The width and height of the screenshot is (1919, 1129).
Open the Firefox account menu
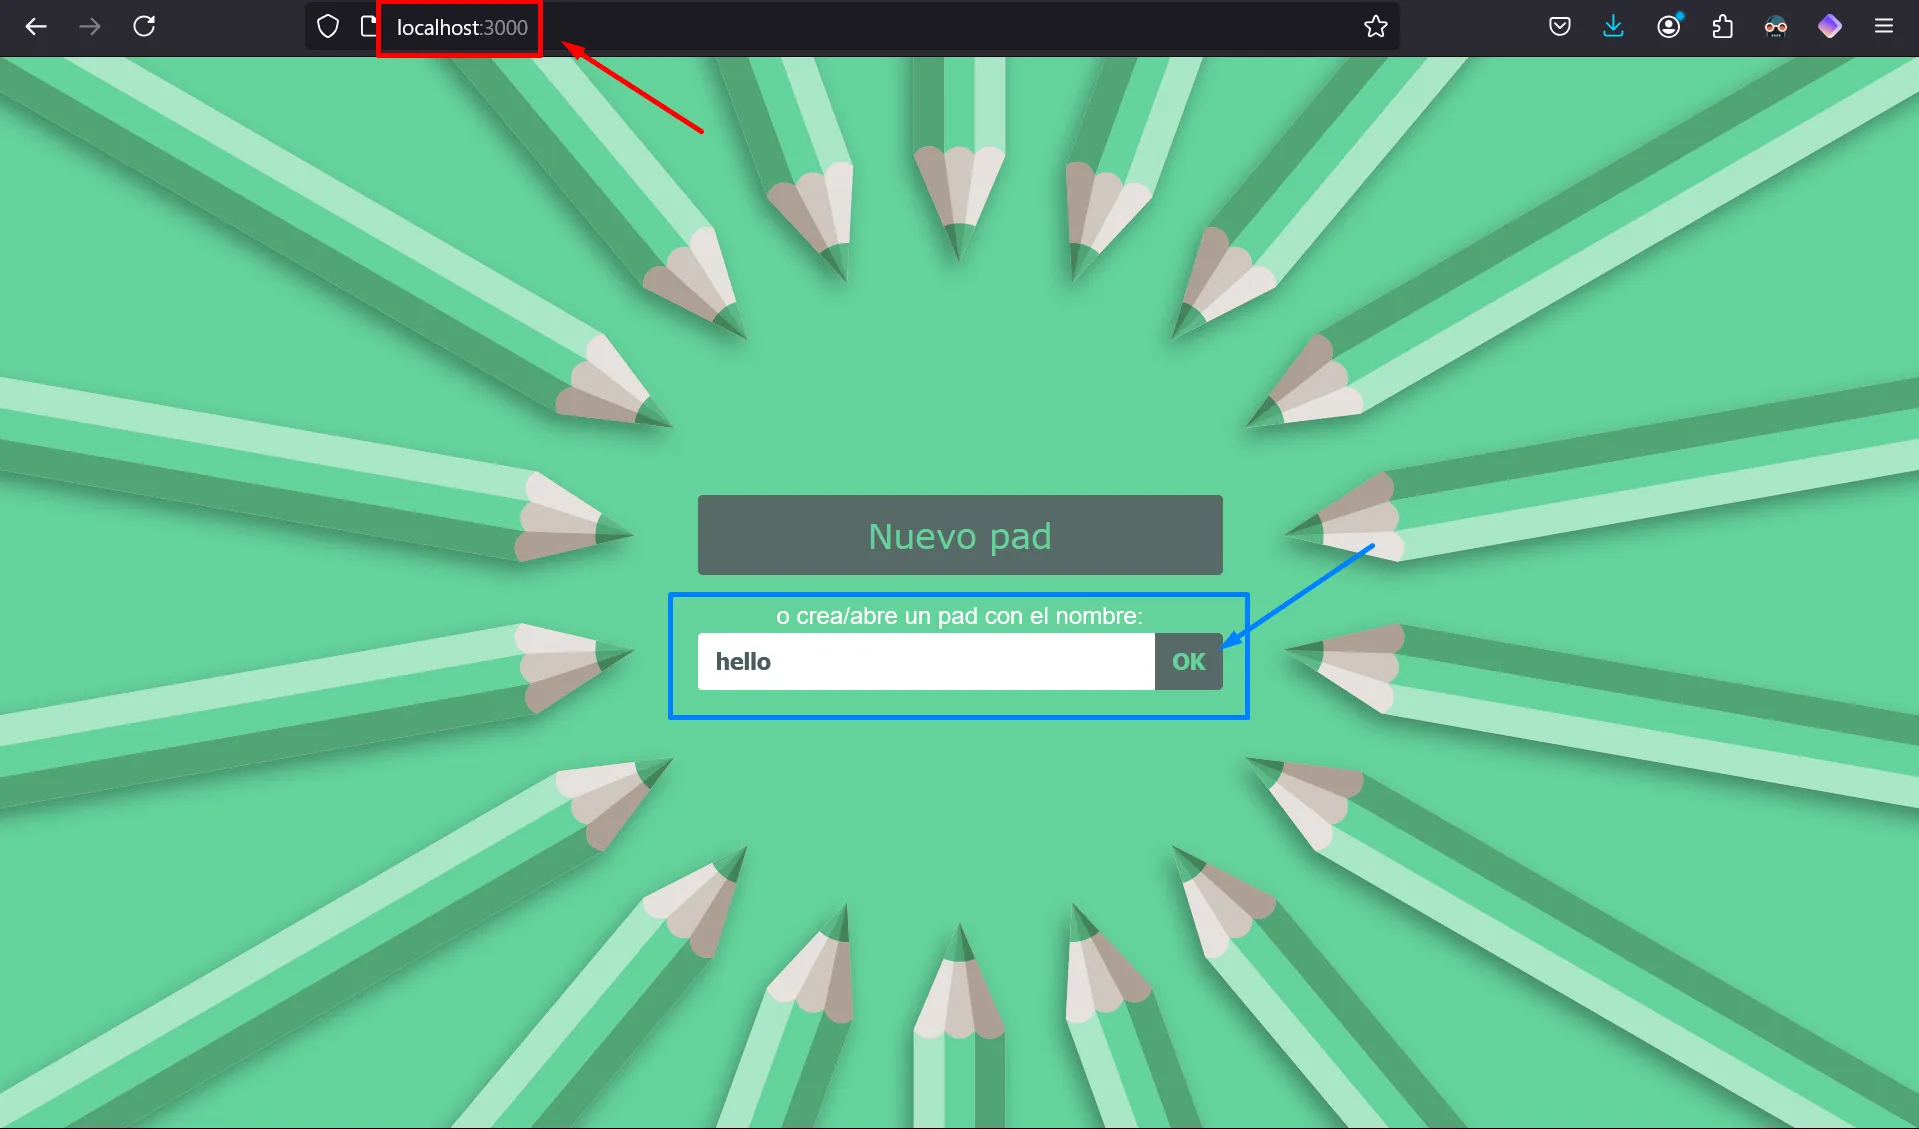[x=1668, y=27]
